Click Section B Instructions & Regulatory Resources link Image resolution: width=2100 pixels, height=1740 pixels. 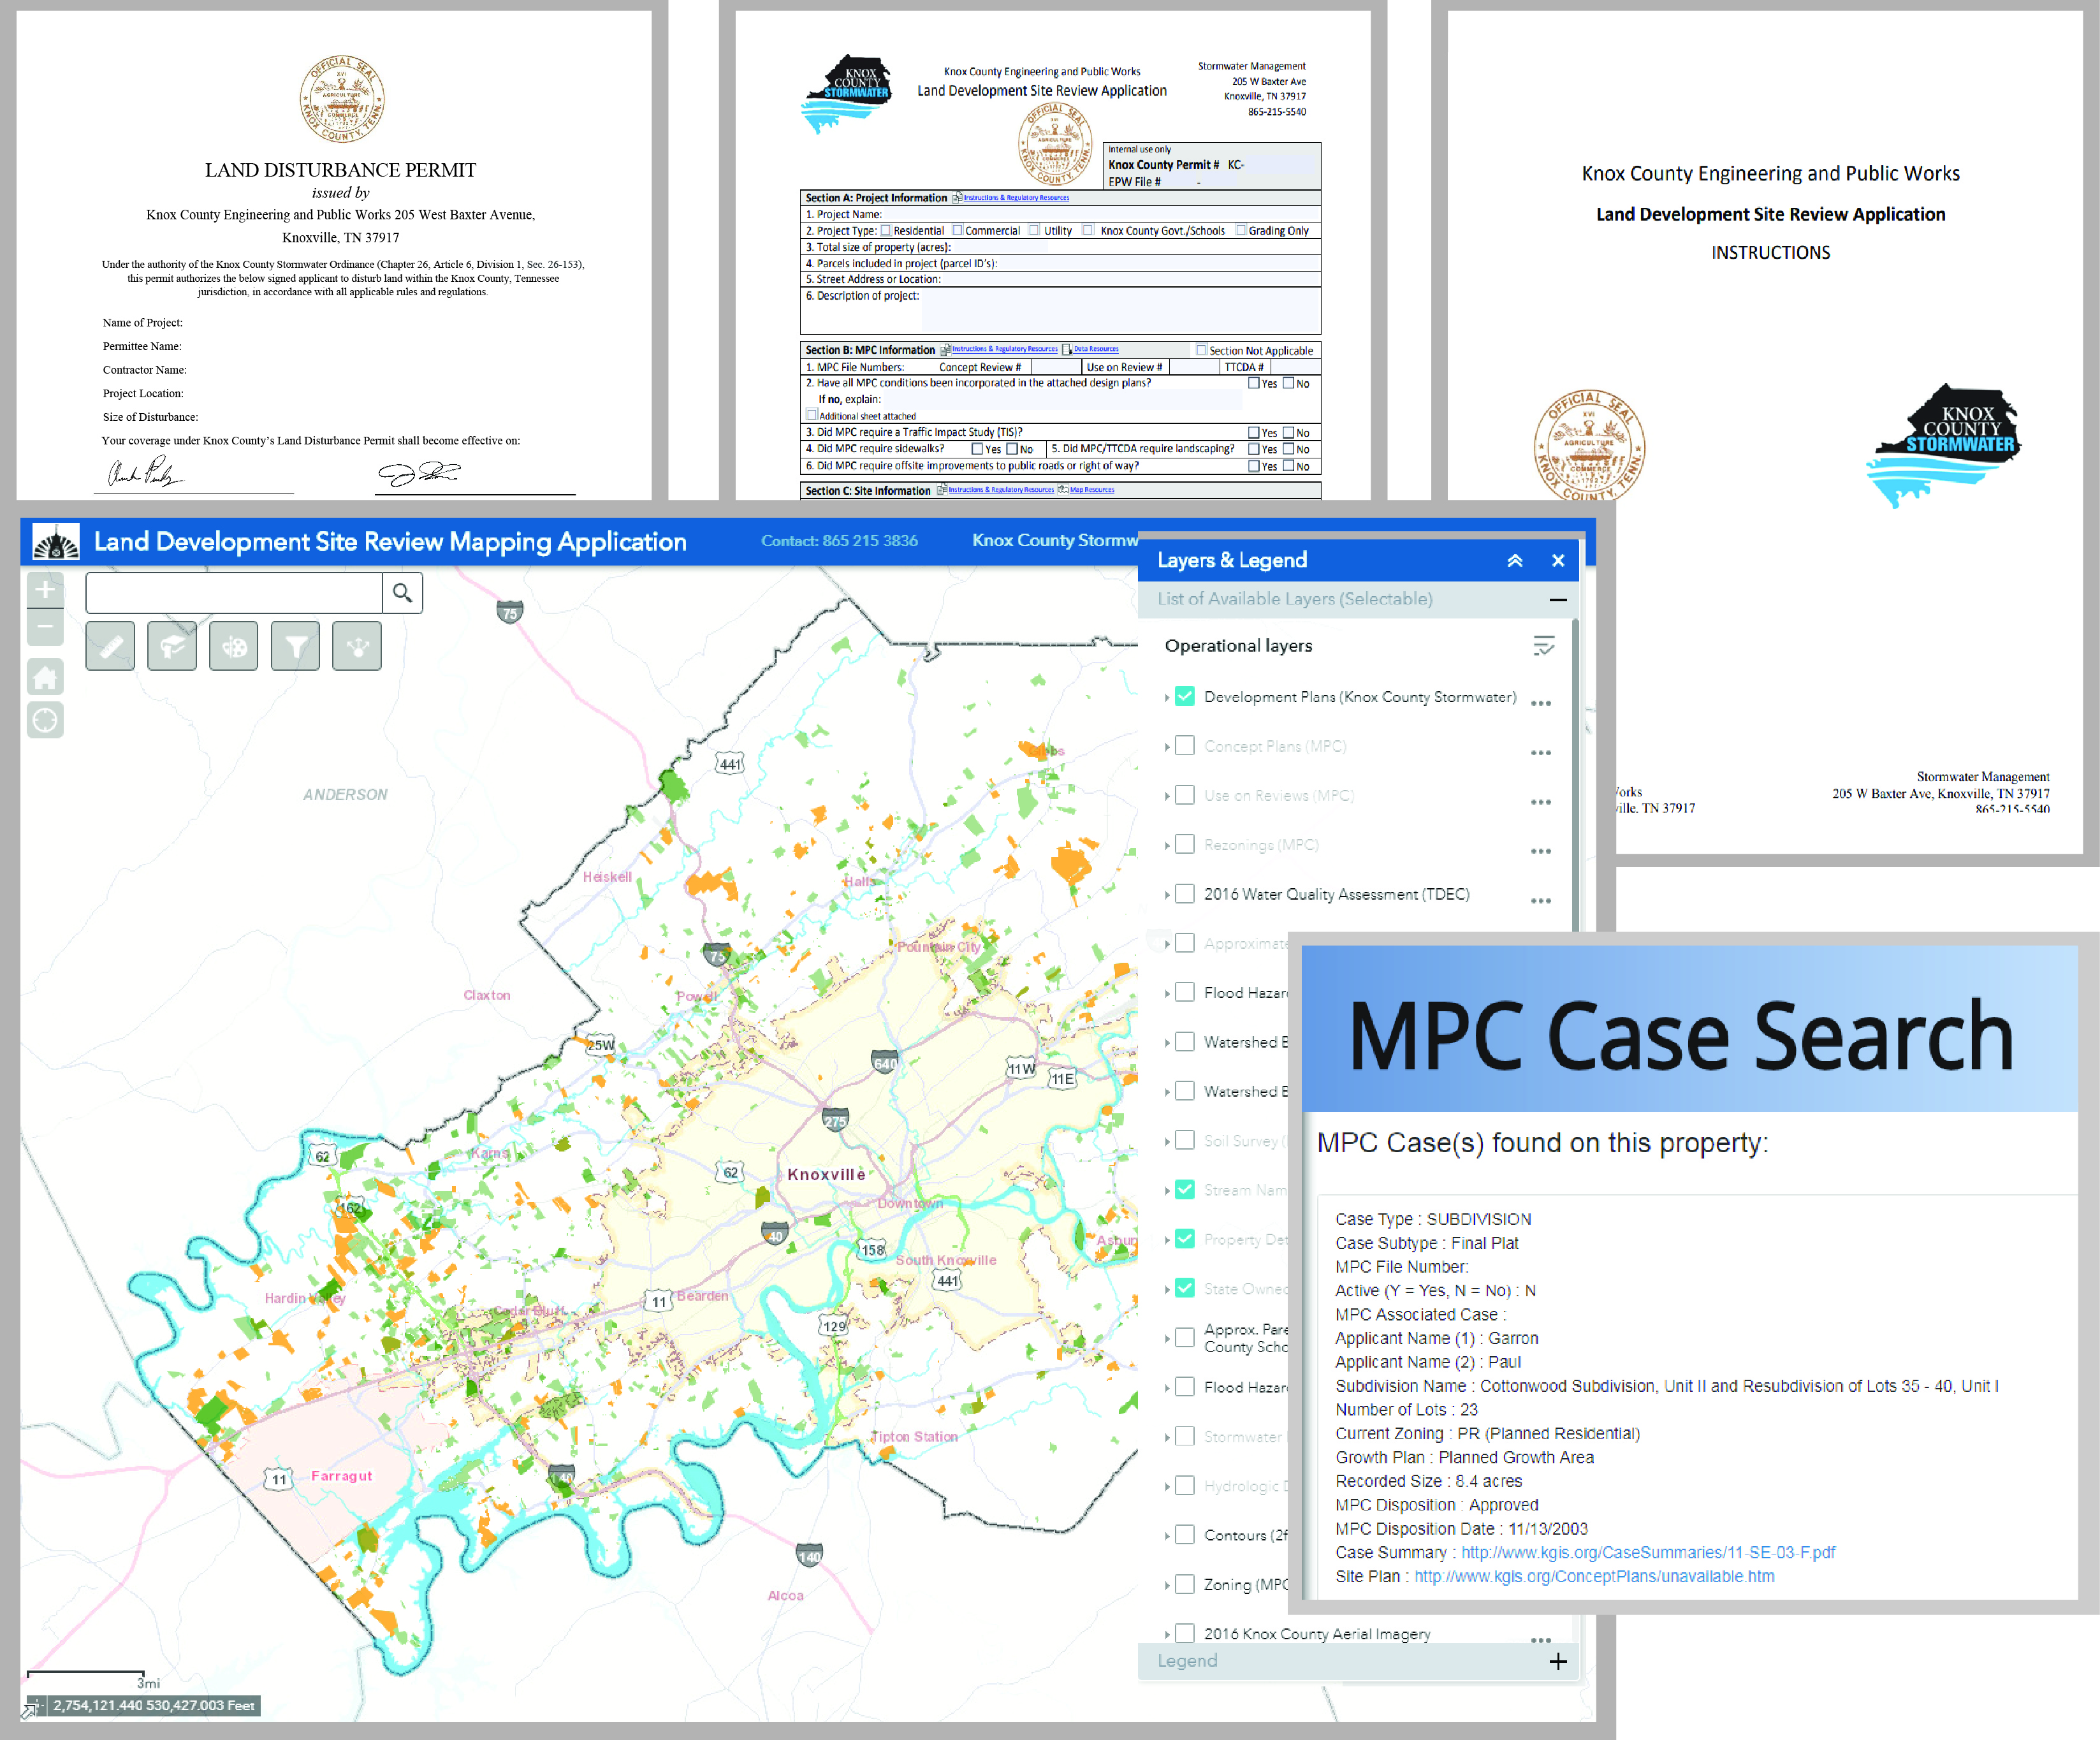click(x=1004, y=349)
